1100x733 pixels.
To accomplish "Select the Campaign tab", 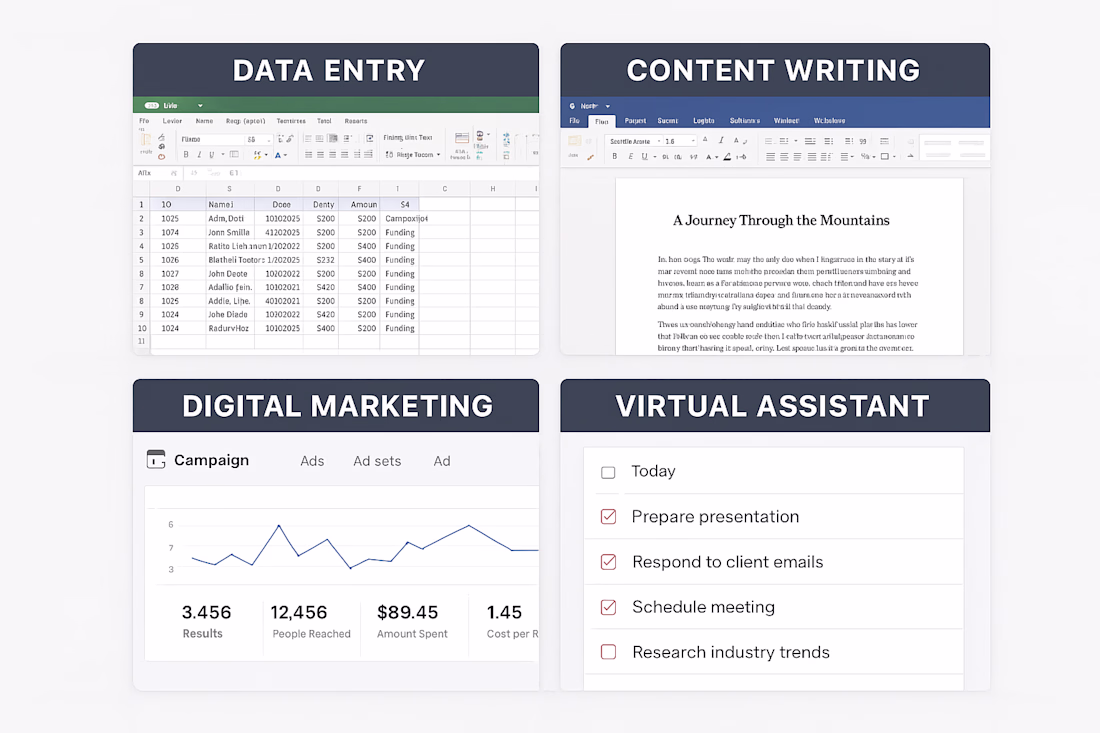I will [211, 460].
